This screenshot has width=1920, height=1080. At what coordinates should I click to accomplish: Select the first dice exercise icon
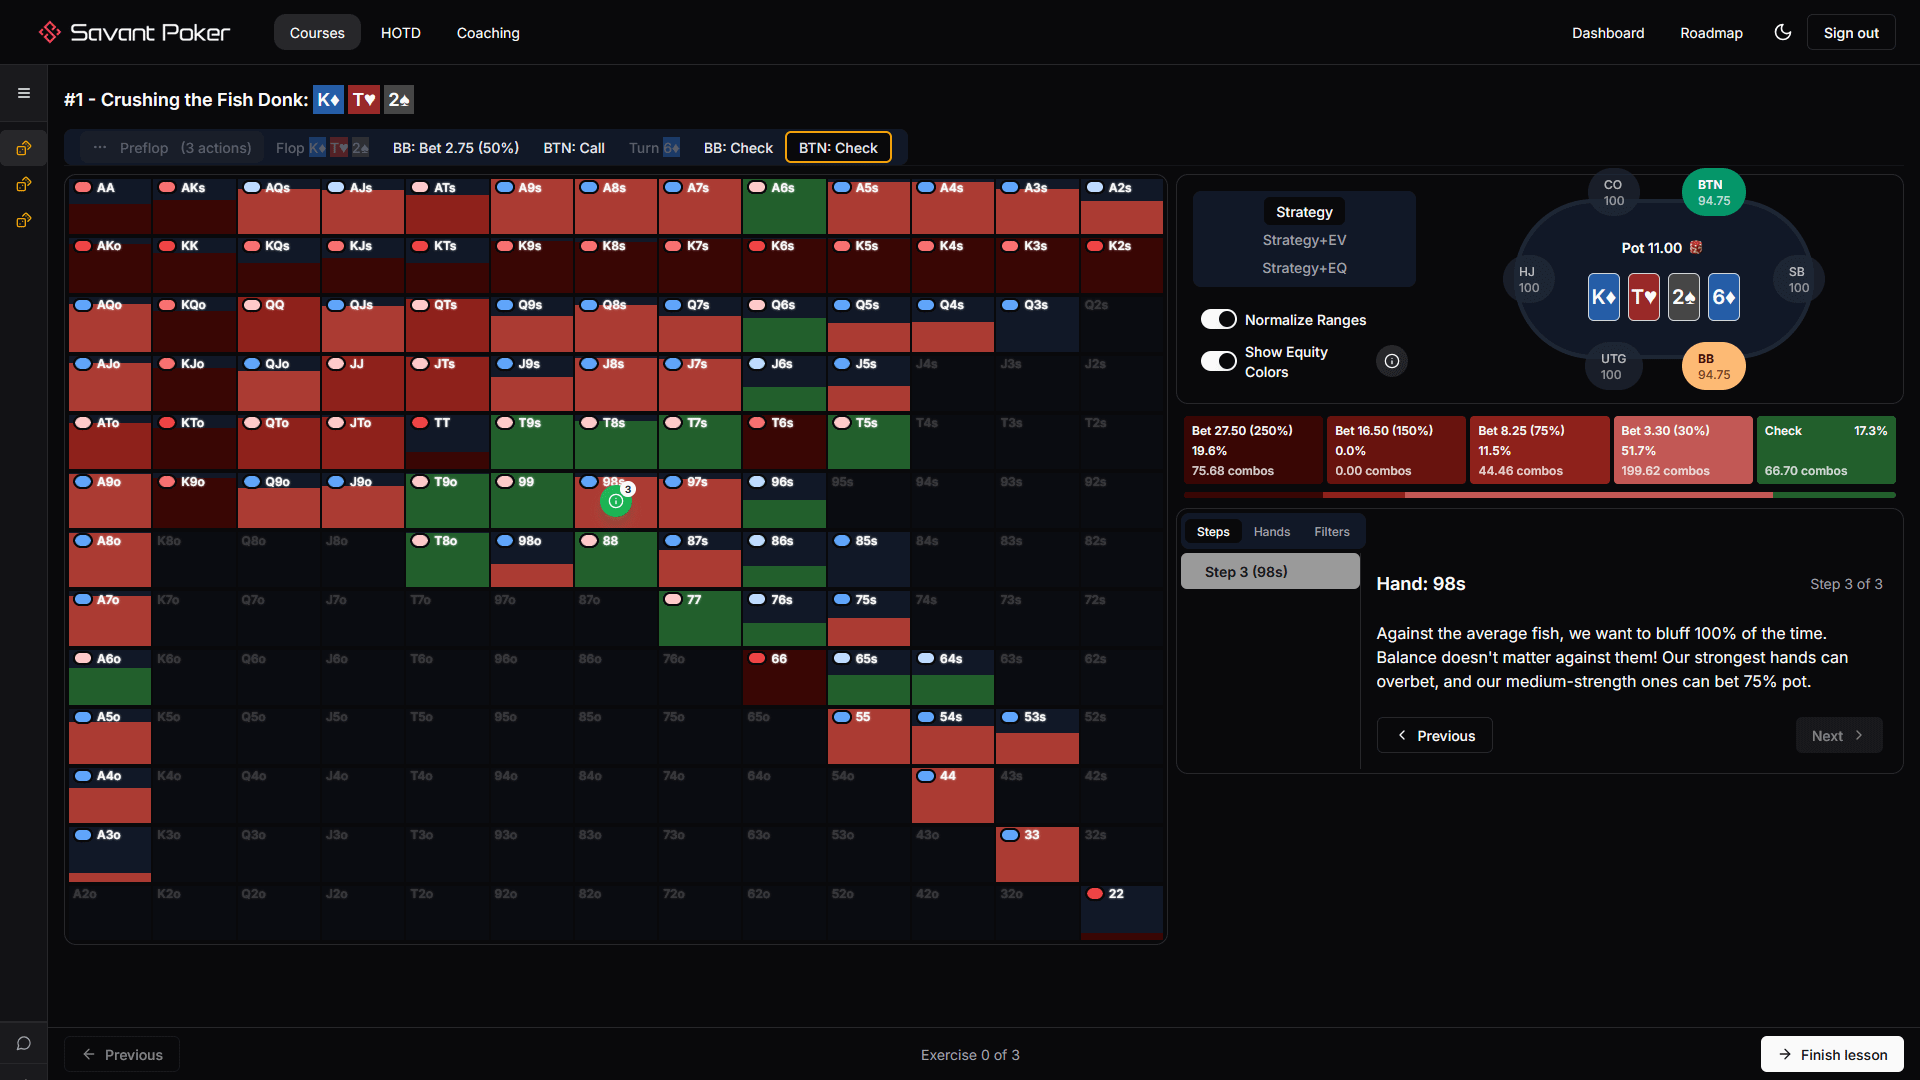point(24,148)
